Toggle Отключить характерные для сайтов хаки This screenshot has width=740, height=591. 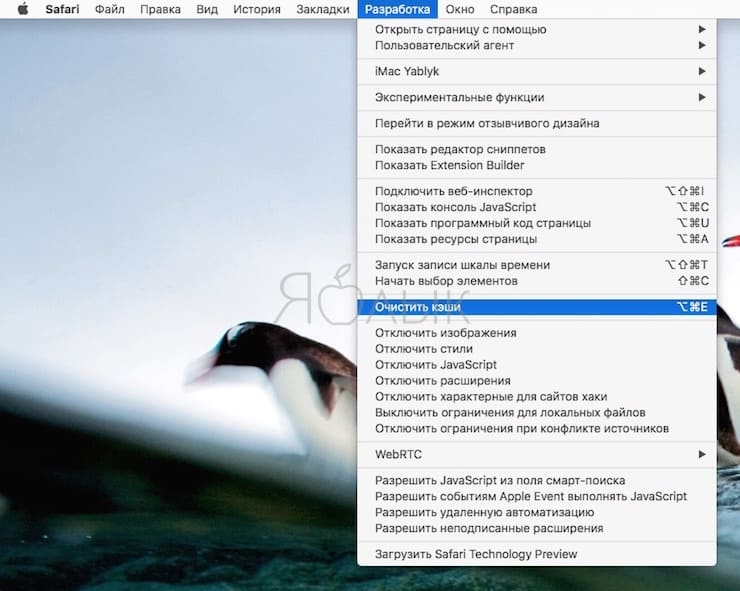click(x=537, y=397)
